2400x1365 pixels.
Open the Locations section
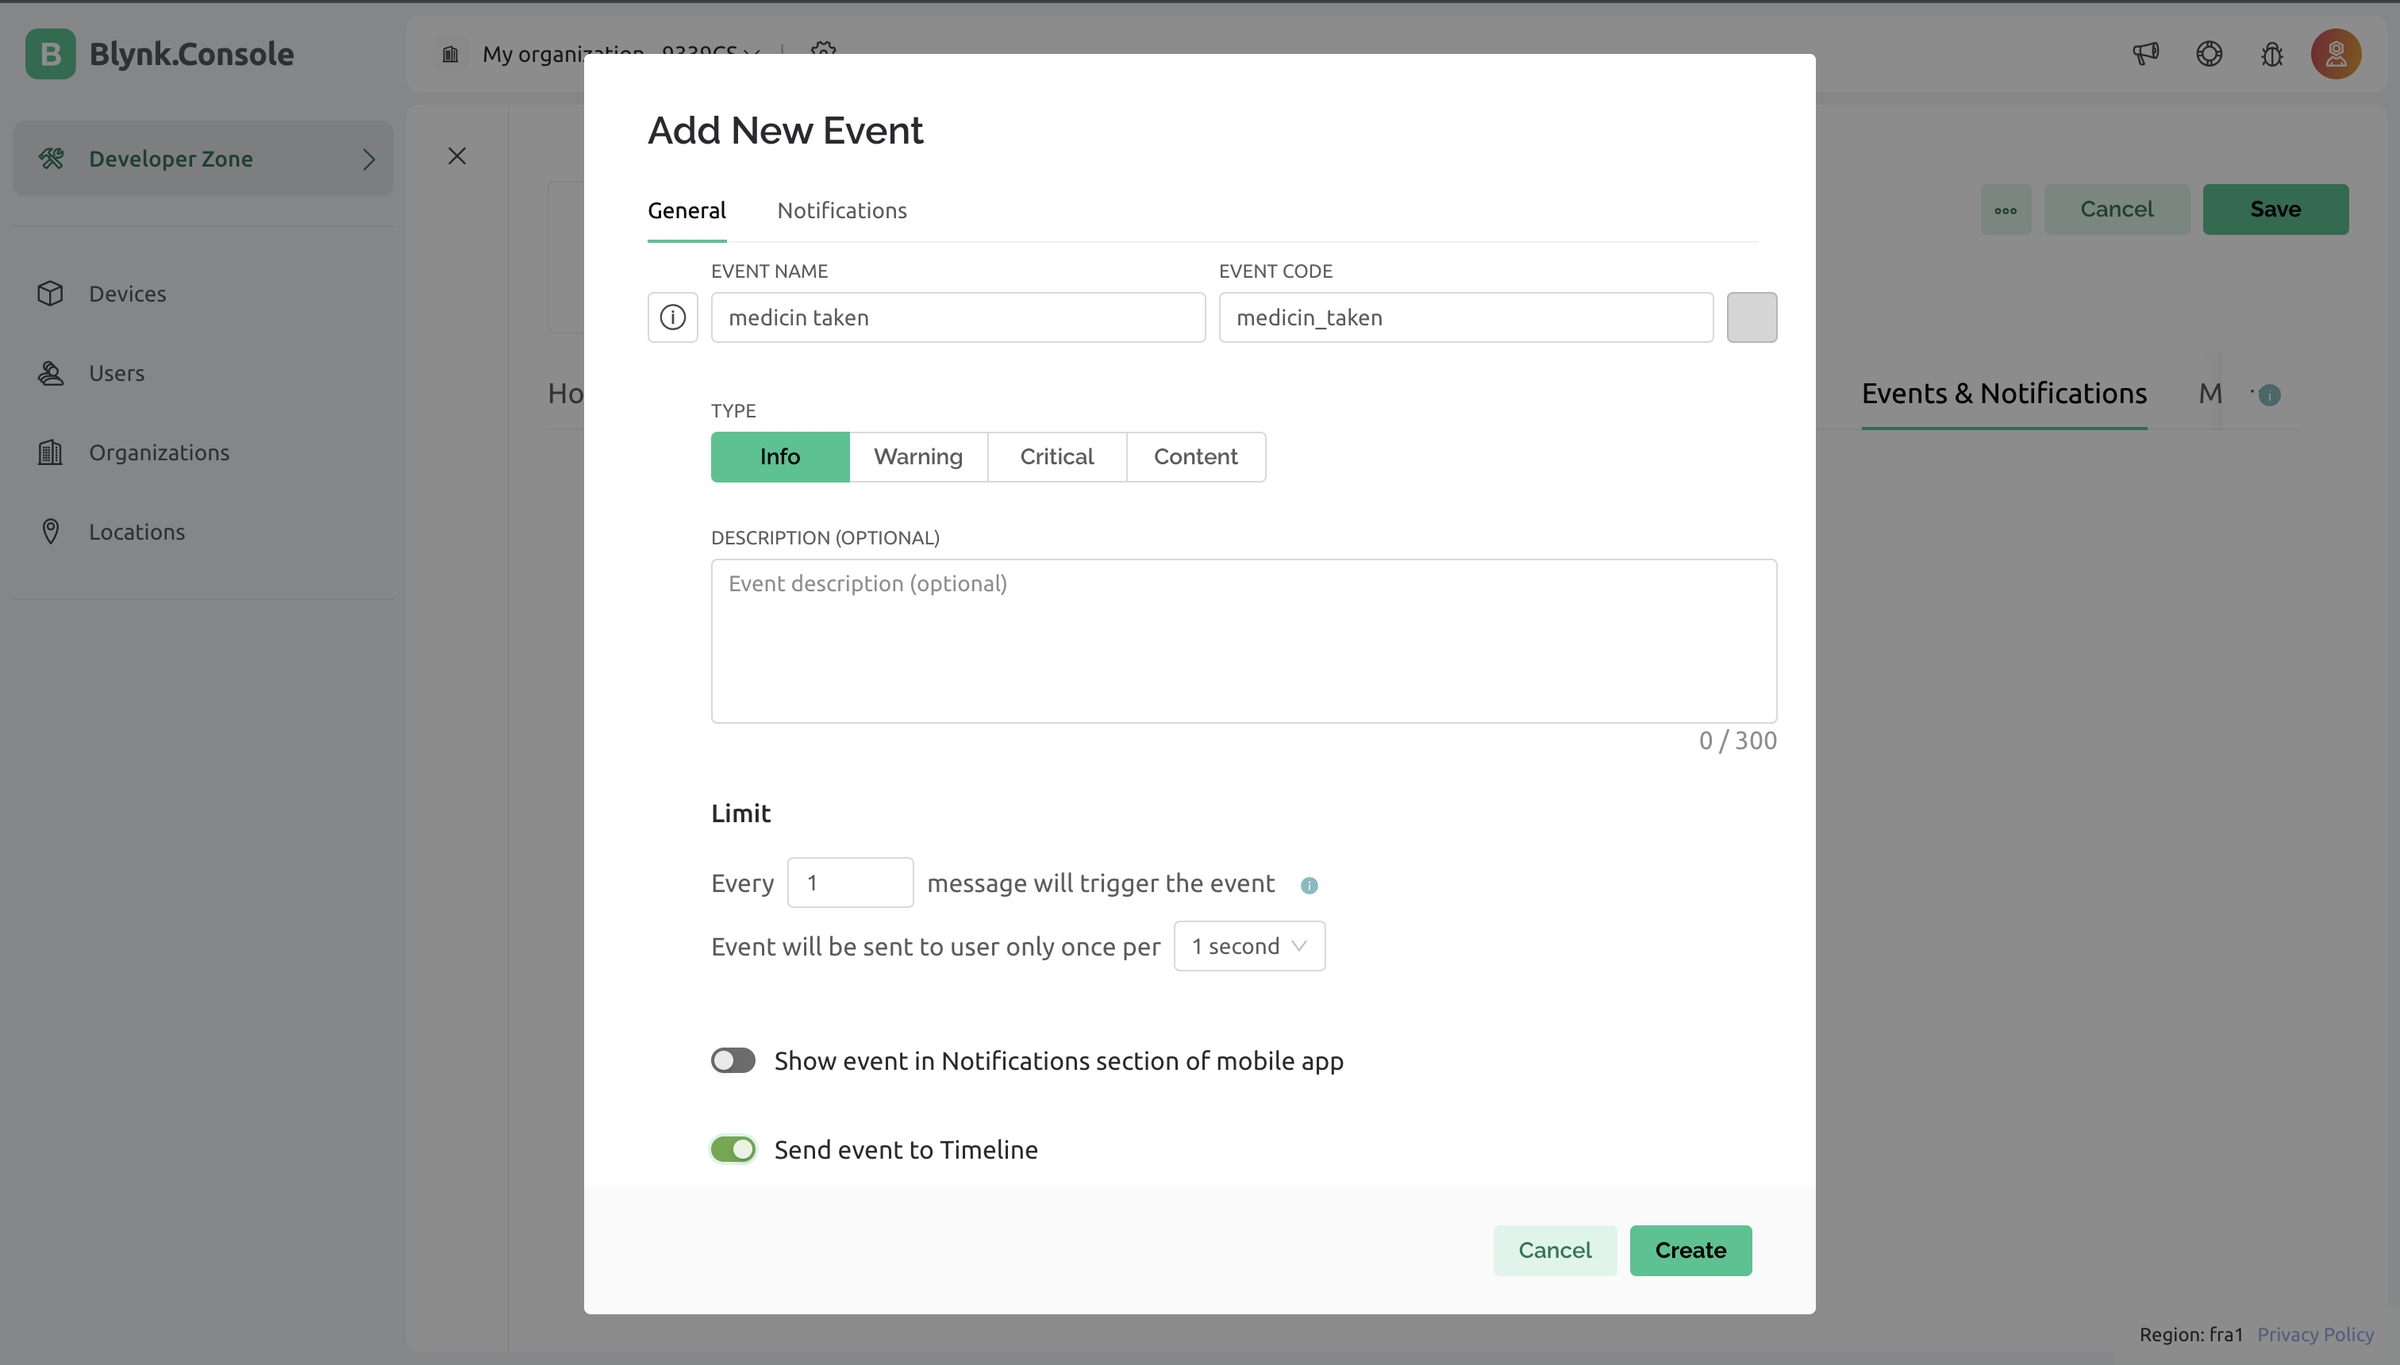pos(136,531)
